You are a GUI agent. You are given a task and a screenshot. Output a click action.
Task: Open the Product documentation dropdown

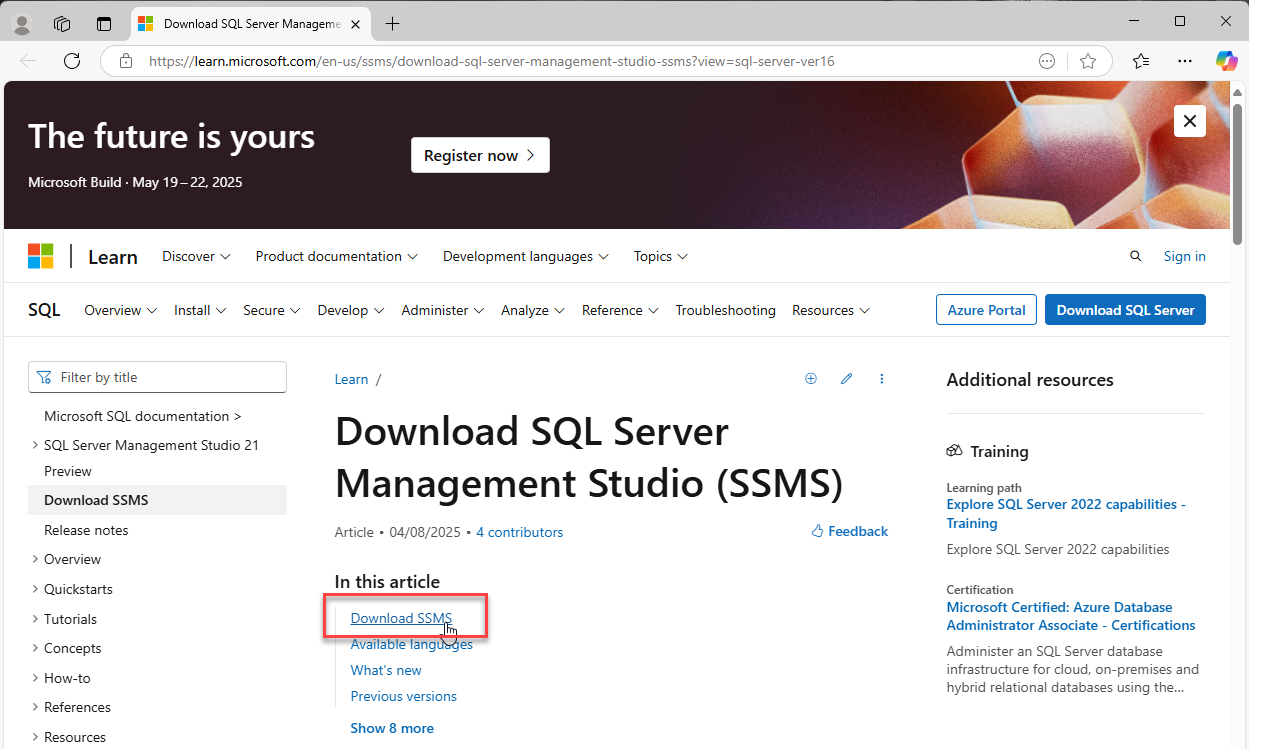point(336,256)
